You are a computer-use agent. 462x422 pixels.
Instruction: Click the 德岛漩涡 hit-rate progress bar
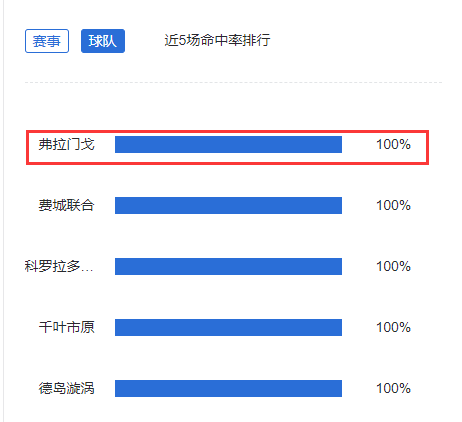pos(228,388)
